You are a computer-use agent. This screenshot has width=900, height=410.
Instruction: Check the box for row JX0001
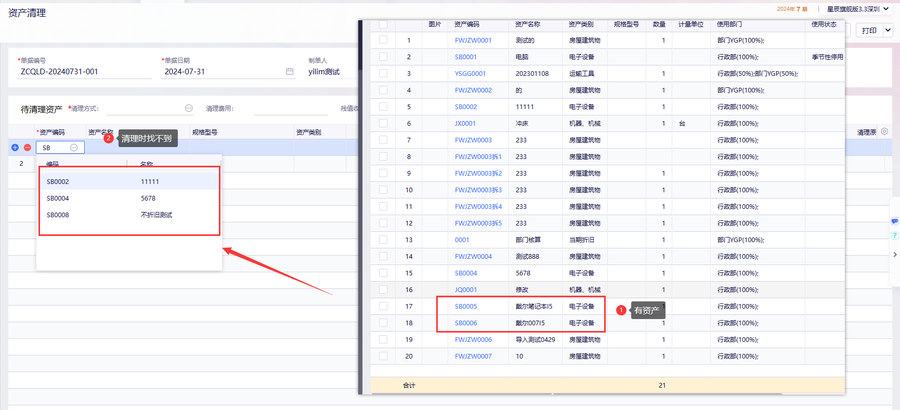[x=383, y=123]
